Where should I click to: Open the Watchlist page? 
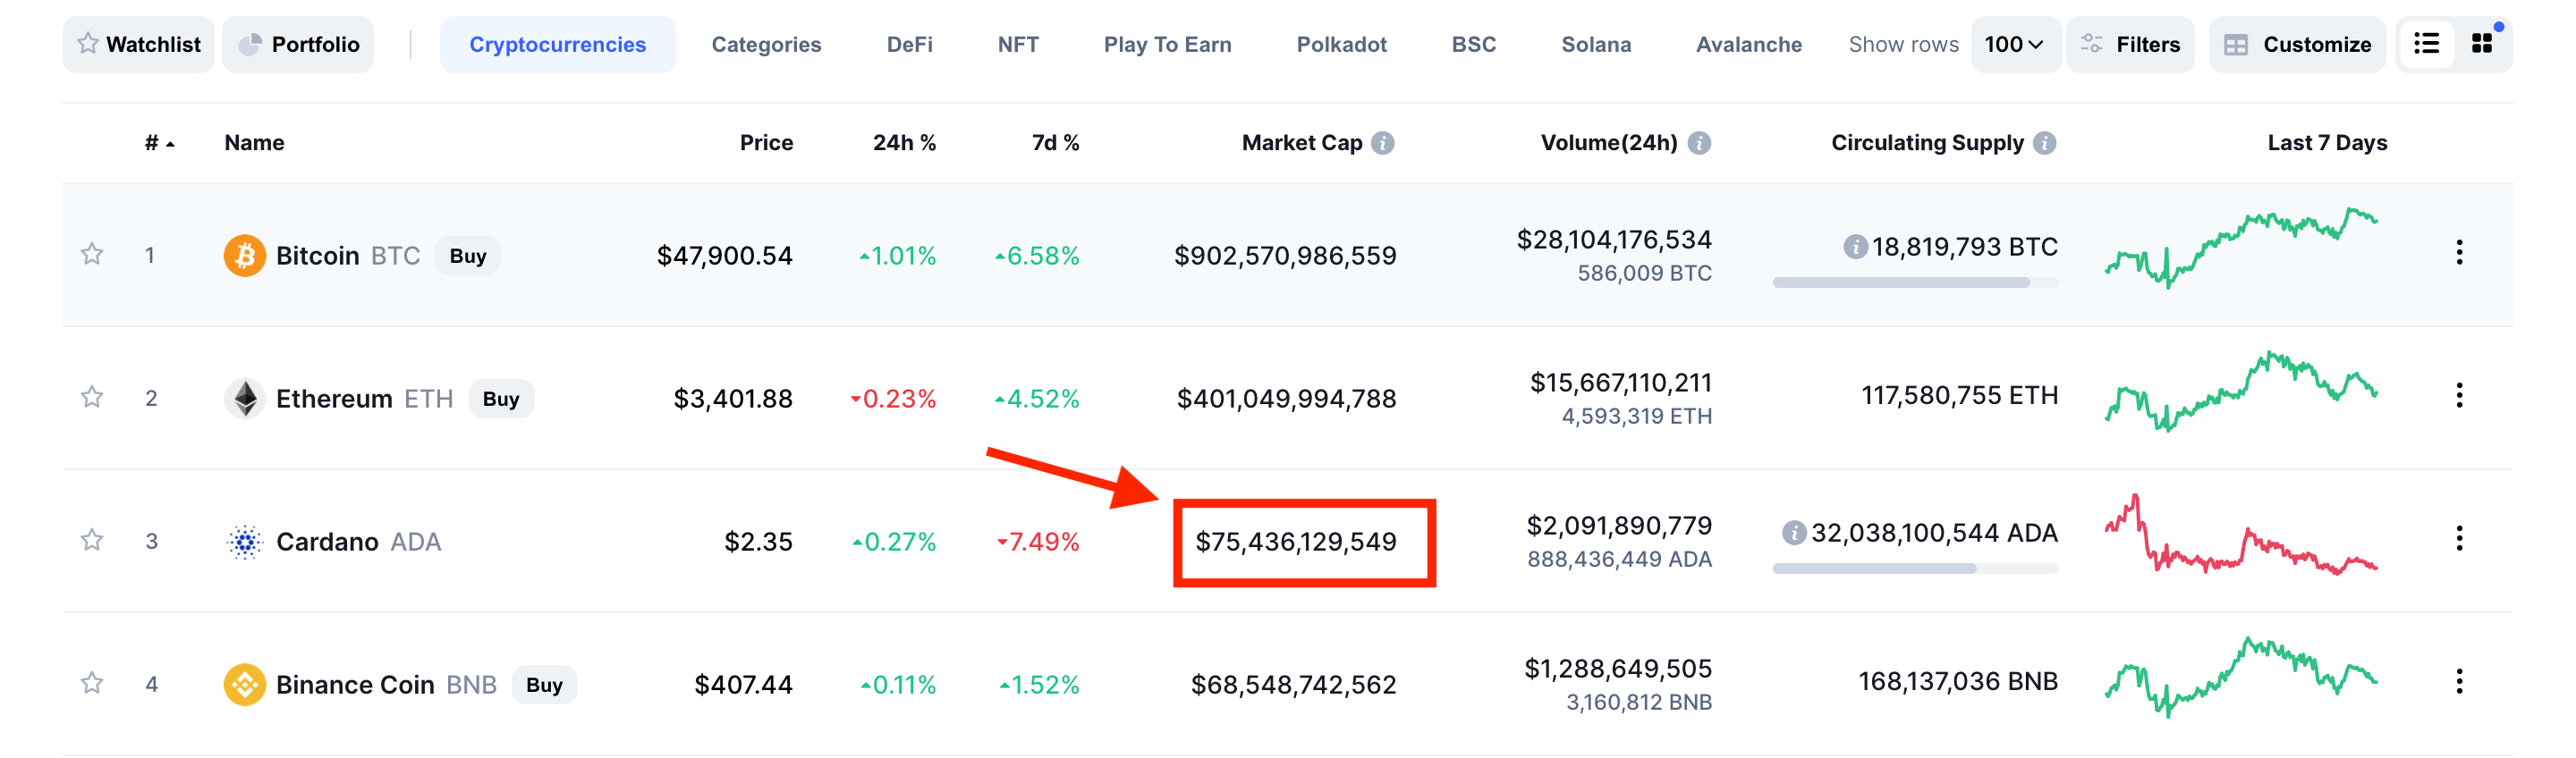(139, 44)
